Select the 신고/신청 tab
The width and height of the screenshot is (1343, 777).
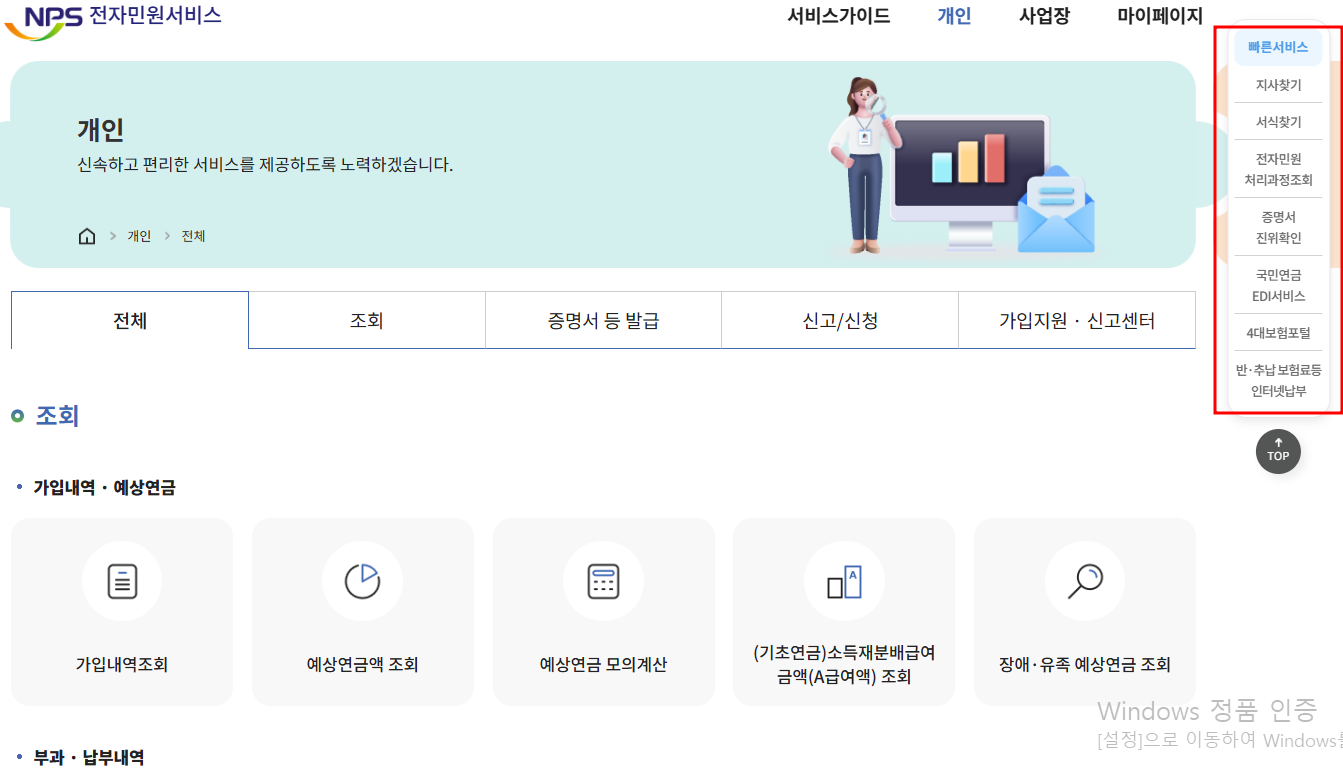(x=839, y=319)
